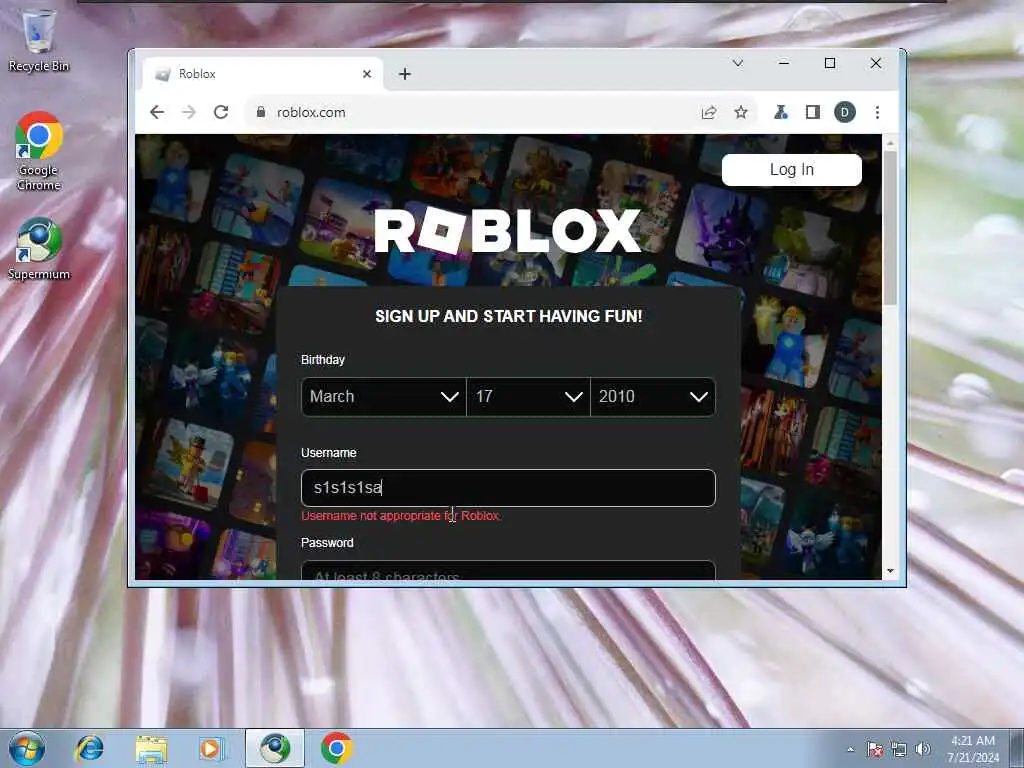Select the Roblox browser tab
1024x768 pixels.
click(x=263, y=74)
